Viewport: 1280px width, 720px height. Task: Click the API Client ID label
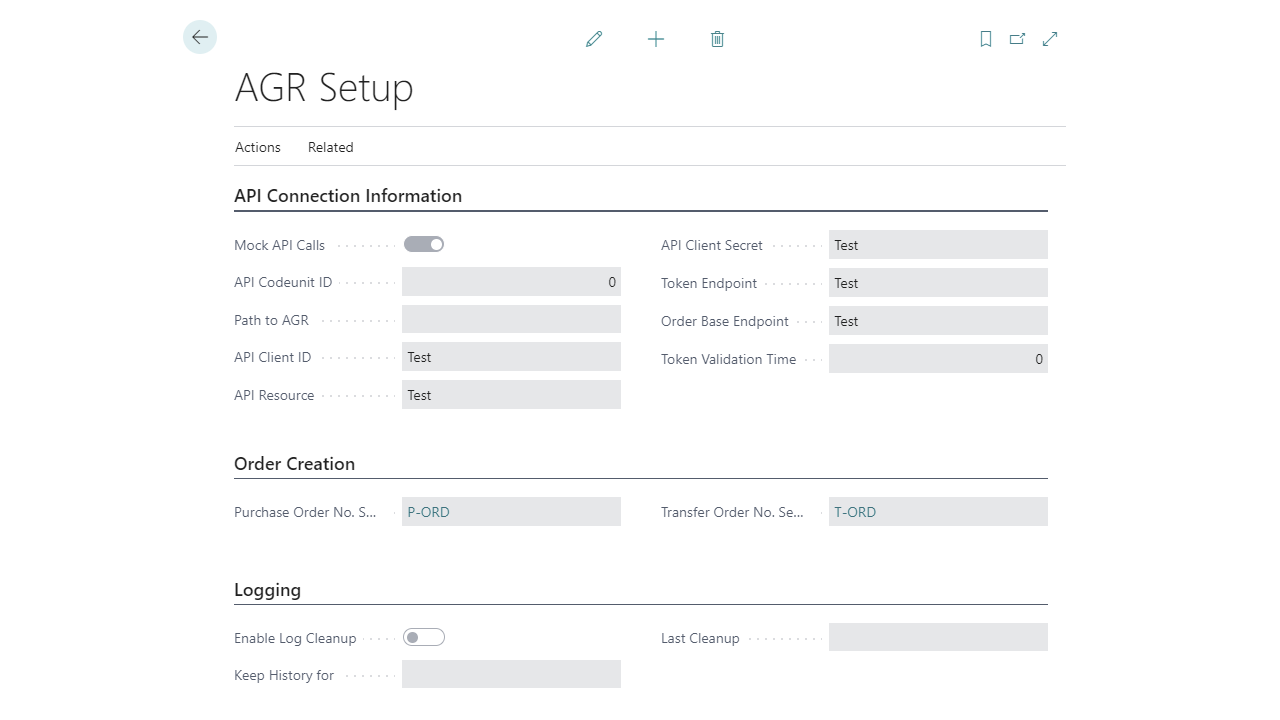pyautogui.click(x=273, y=357)
